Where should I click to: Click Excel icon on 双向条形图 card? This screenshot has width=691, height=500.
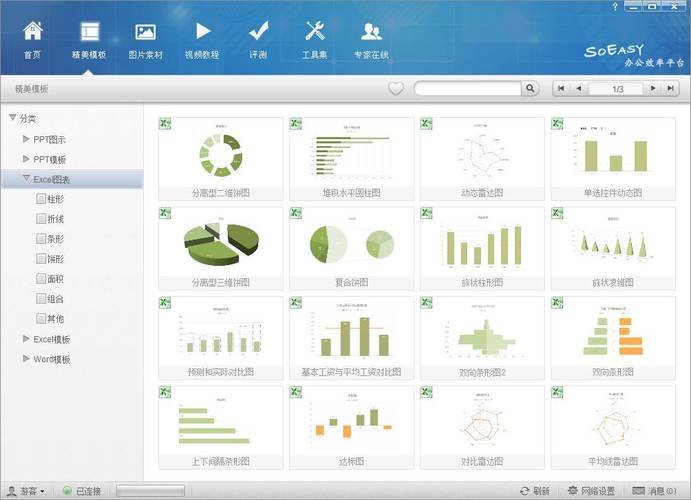557,303
